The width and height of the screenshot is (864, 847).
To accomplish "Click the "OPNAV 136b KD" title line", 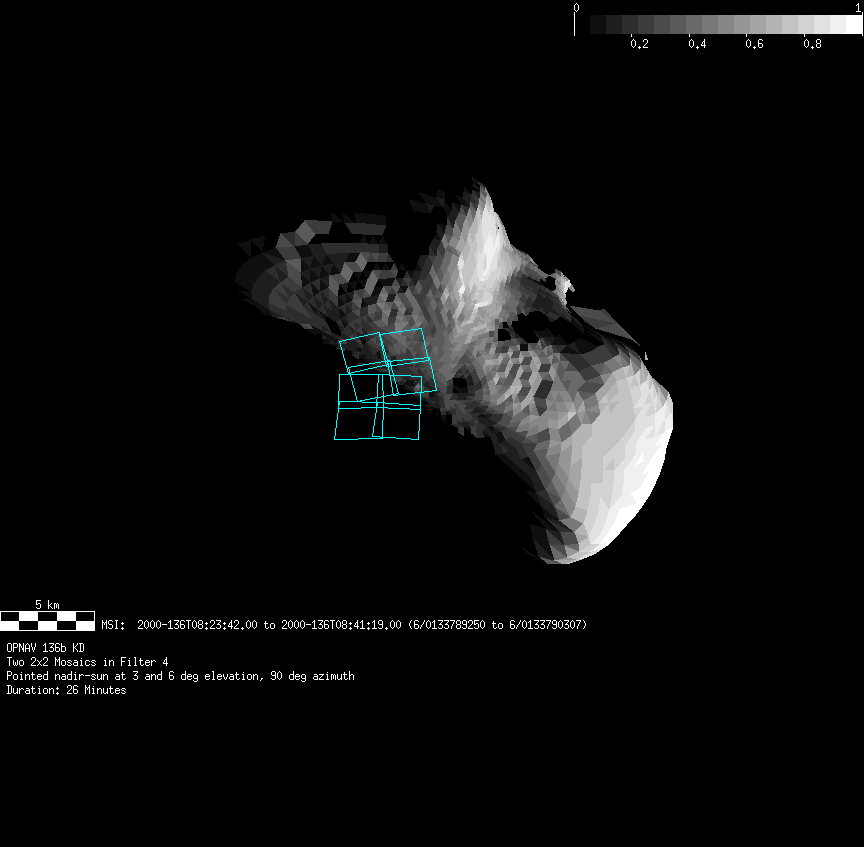I will pos(45,648).
